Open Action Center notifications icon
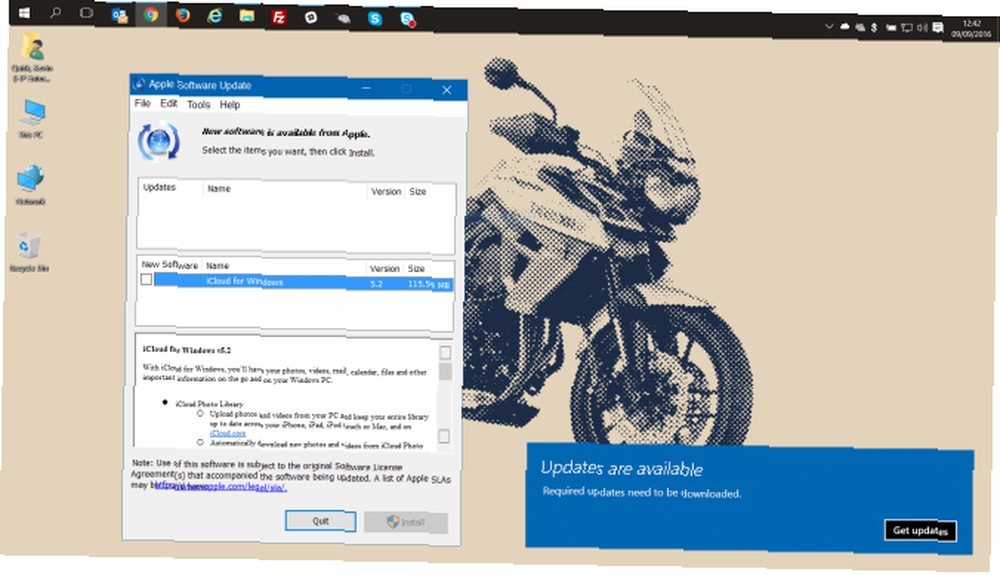 tap(938, 28)
